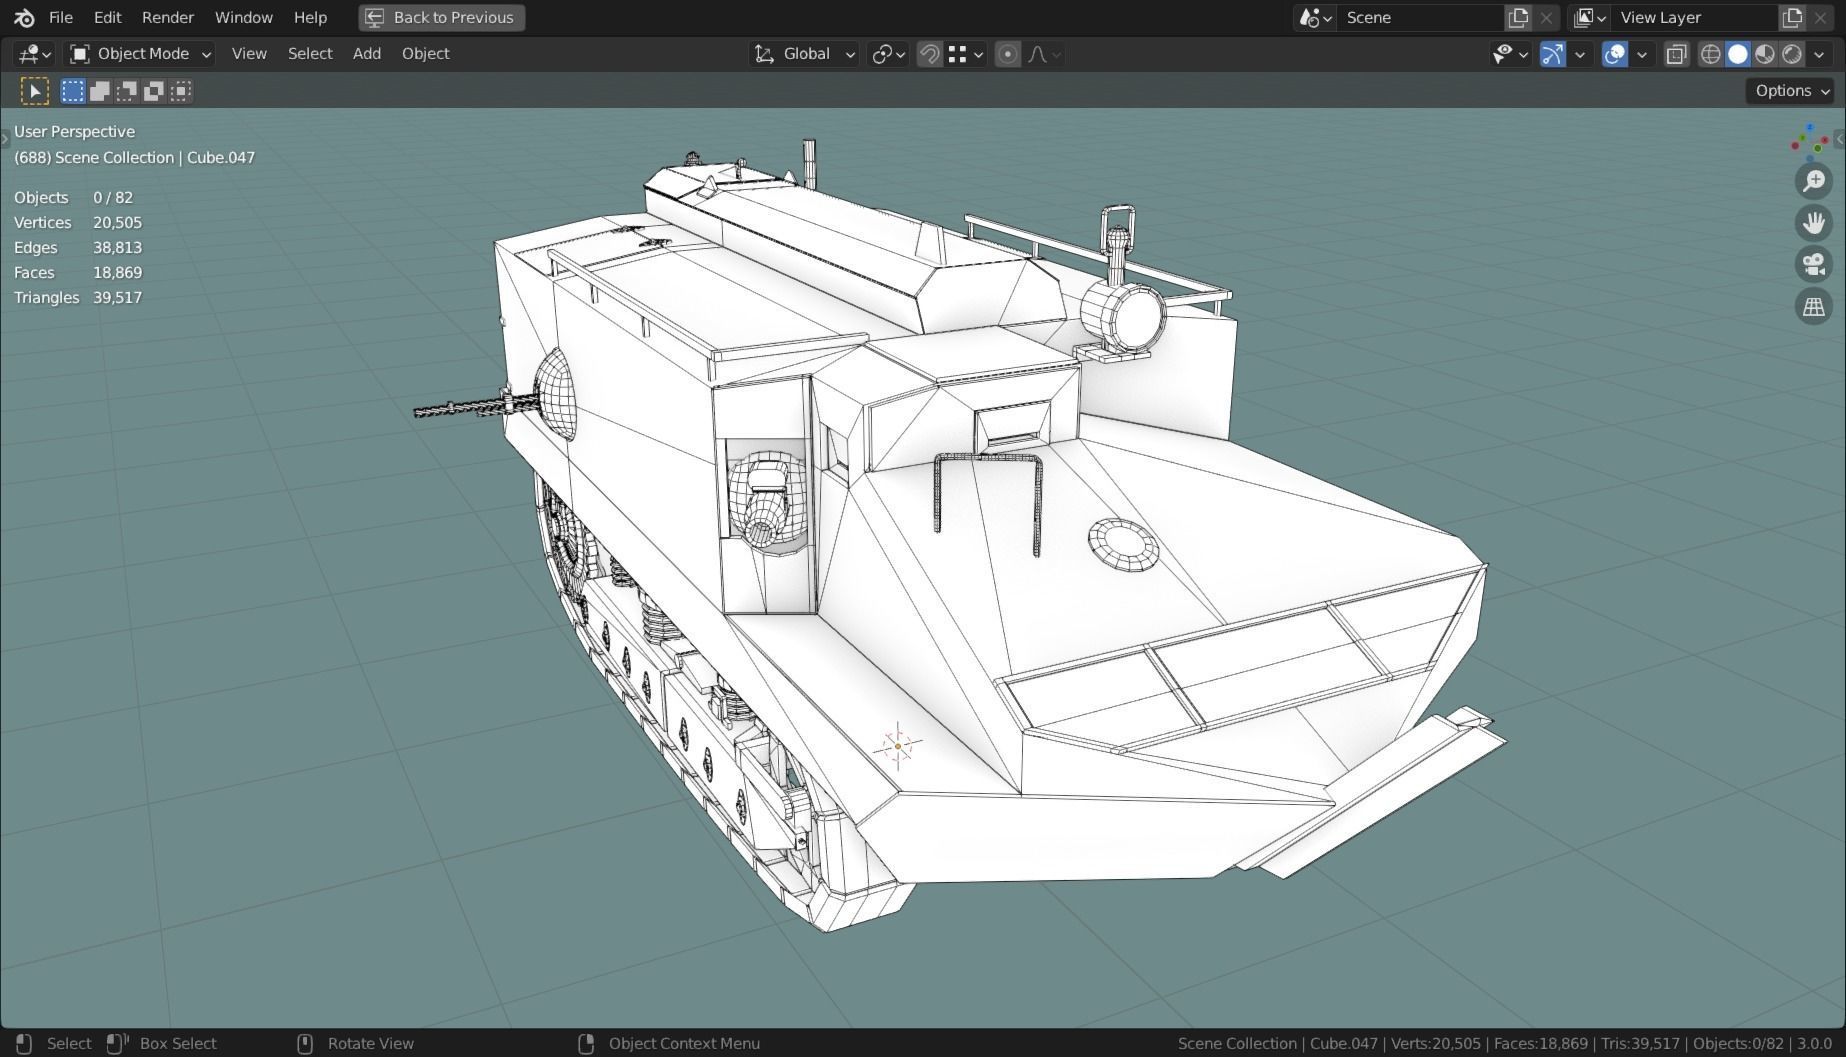Toggle proportional editing
Viewport: 1846px width, 1057px height.
click(1008, 54)
